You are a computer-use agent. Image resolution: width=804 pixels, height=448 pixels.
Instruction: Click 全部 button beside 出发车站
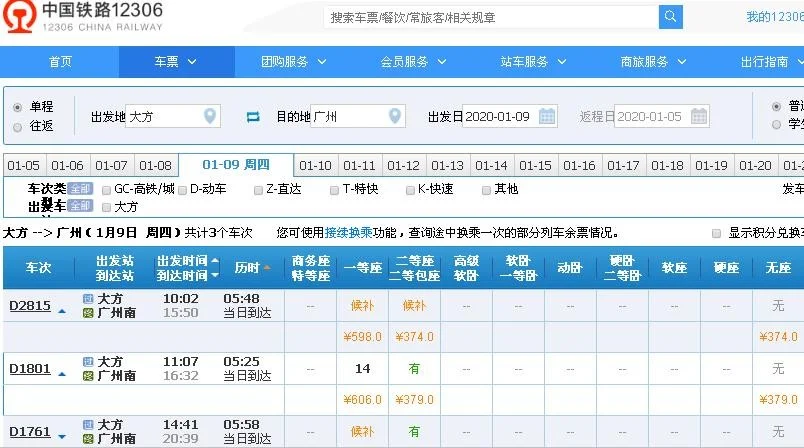pyautogui.click(x=80, y=206)
